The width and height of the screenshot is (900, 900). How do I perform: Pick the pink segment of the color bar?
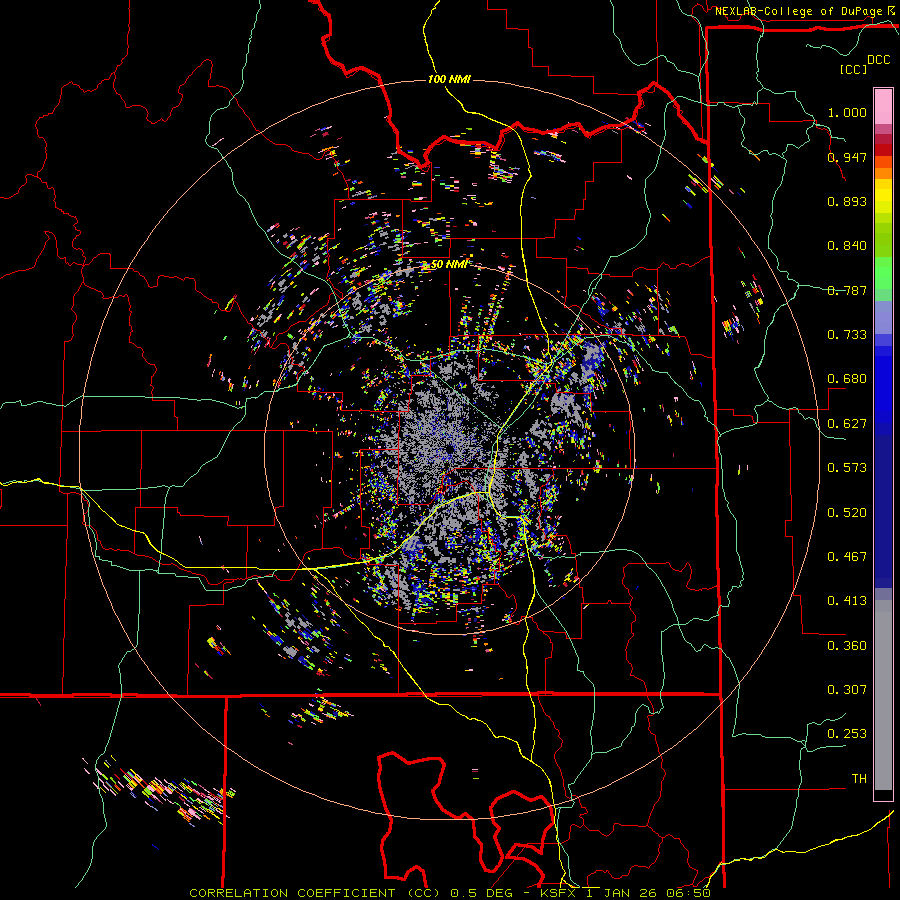click(883, 107)
